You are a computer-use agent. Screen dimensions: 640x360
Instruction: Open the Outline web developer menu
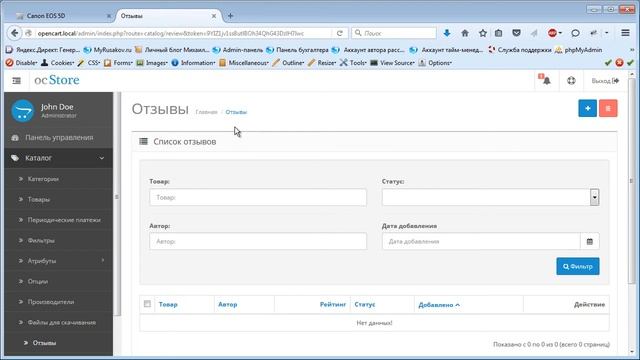click(288, 63)
